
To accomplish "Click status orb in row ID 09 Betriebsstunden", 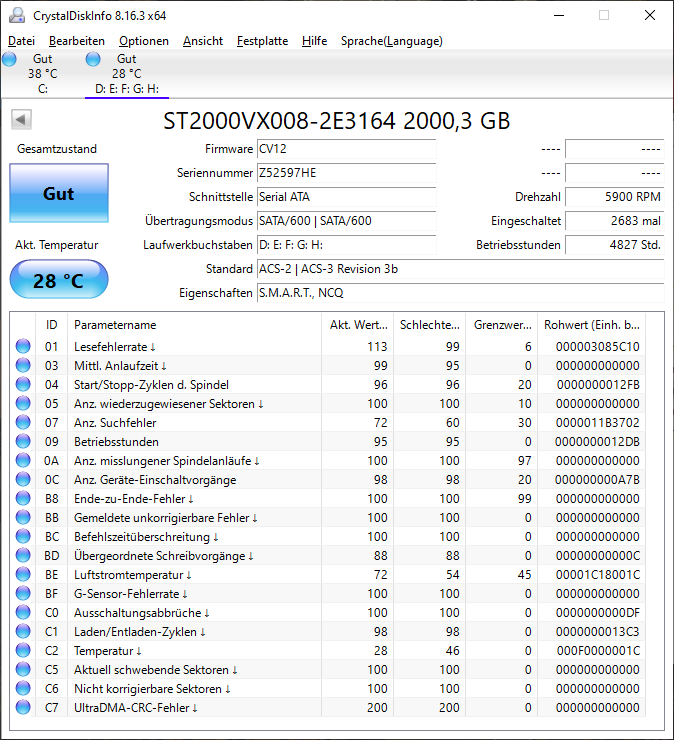I will pos(23,441).
